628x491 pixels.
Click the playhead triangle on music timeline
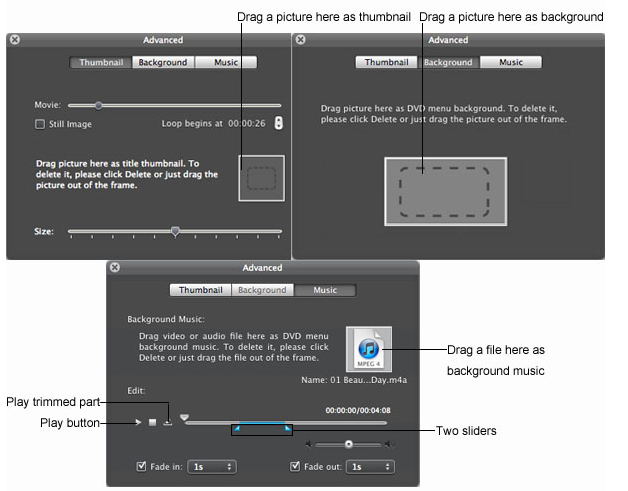point(184,418)
